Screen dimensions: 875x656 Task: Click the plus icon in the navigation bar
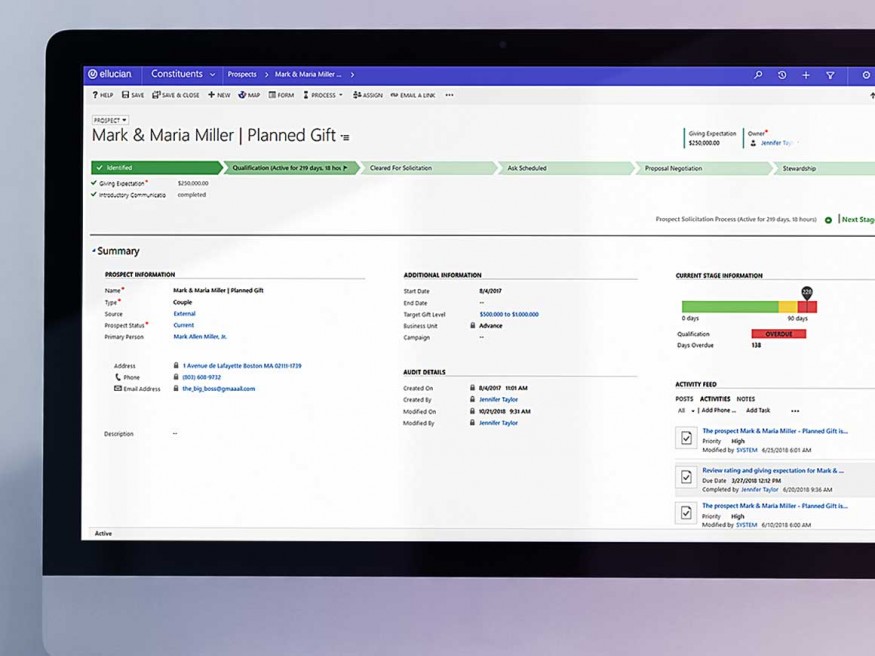pos(806,75)
